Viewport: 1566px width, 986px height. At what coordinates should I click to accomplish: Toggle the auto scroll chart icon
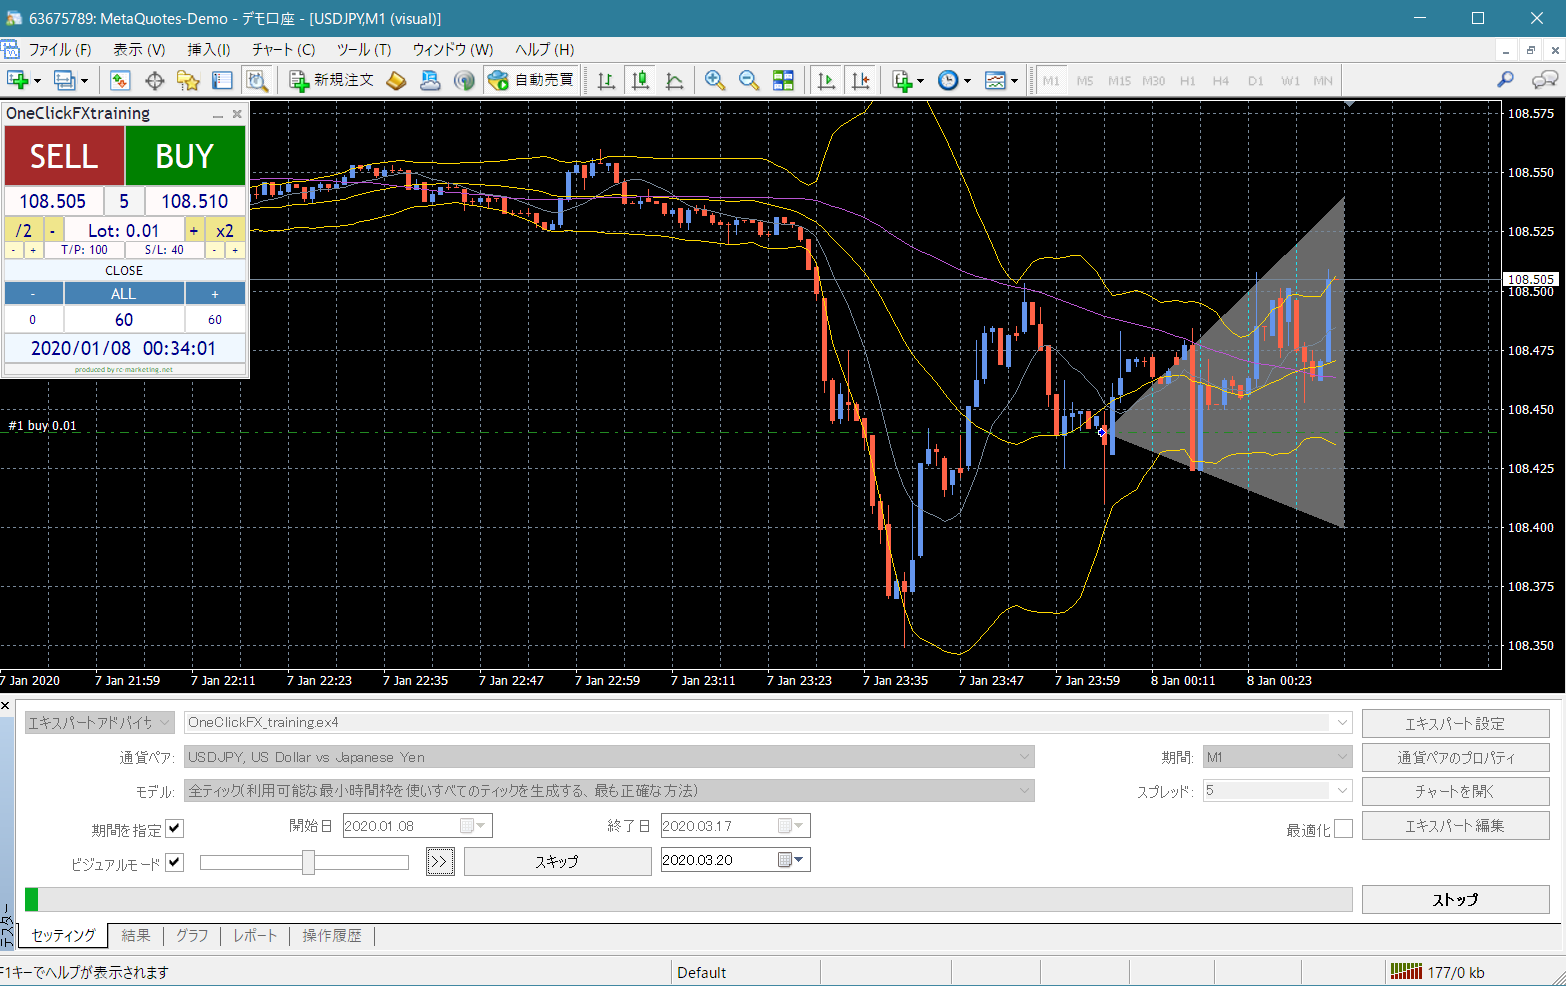tap(826, 81)
